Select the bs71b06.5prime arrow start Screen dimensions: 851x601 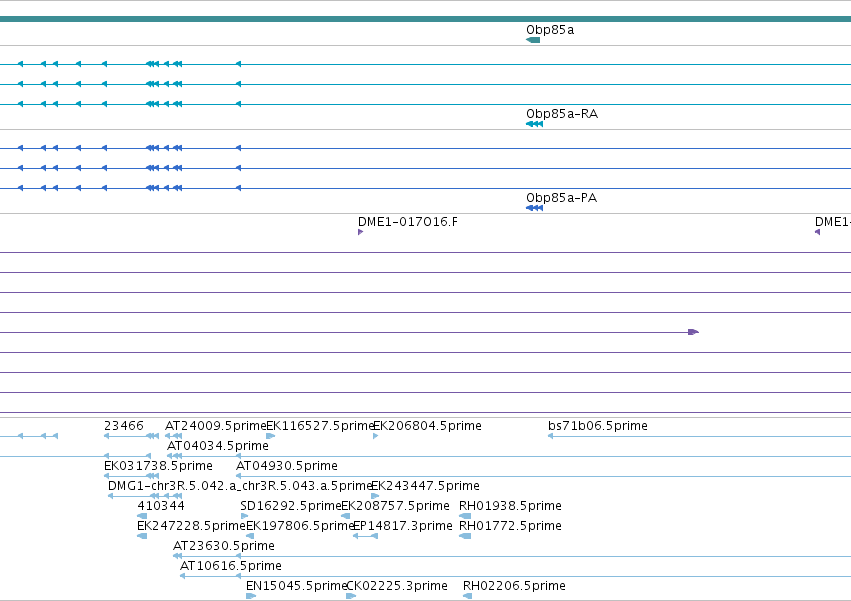click(x=550, y=436)
